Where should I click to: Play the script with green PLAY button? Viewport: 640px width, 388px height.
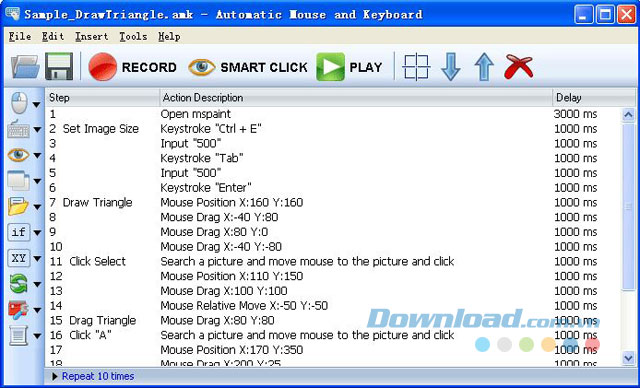[349, 67]
